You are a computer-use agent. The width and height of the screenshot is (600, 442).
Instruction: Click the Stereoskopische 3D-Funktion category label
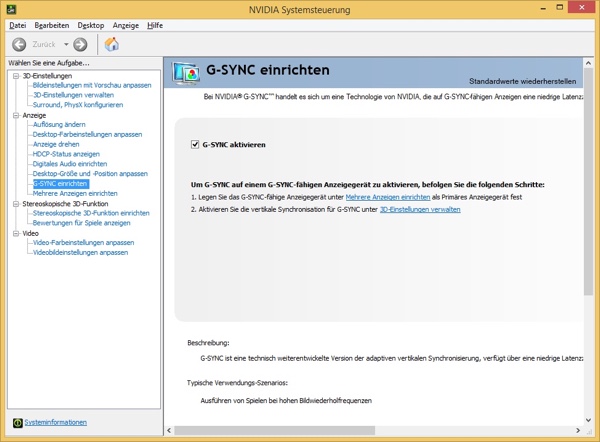[65, 204]
